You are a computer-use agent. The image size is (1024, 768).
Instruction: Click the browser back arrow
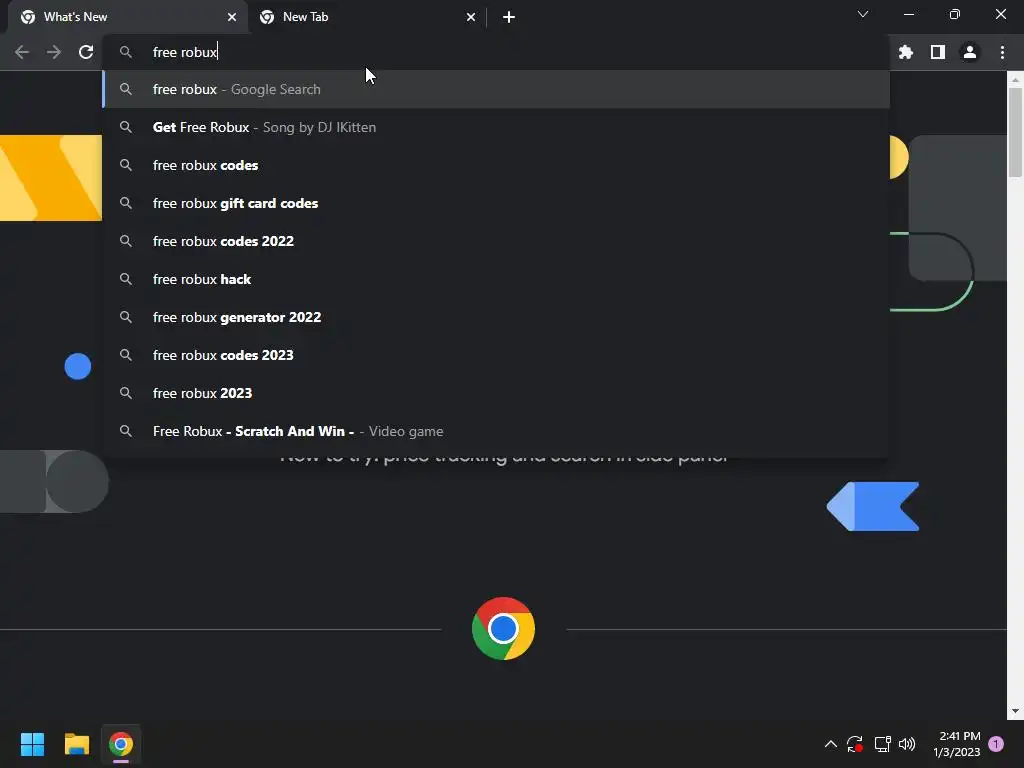point(22,52)
